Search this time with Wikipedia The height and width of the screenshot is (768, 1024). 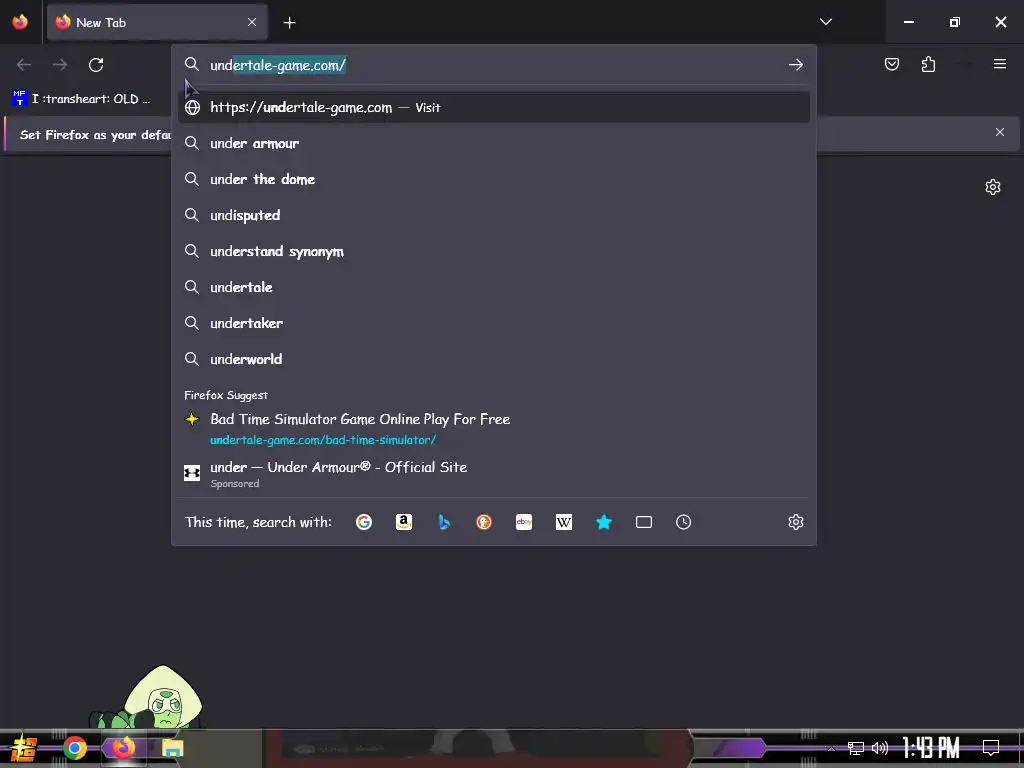[x=564, y=522]
